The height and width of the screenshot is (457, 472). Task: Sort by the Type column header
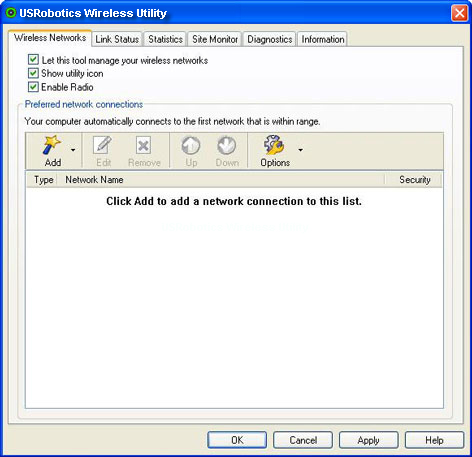(43, 180)
